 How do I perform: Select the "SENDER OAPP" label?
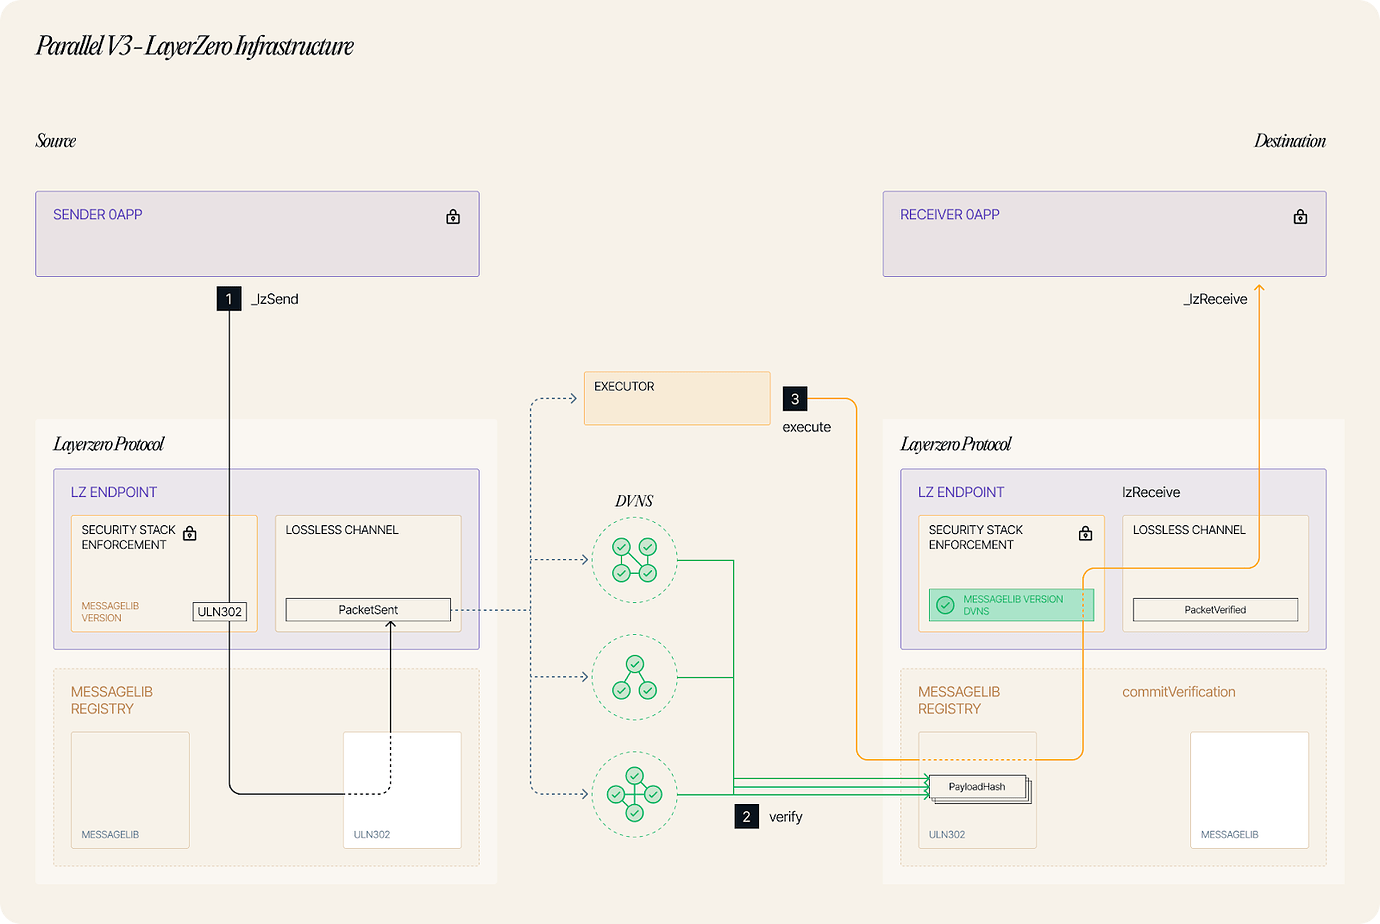click(98, 215)
